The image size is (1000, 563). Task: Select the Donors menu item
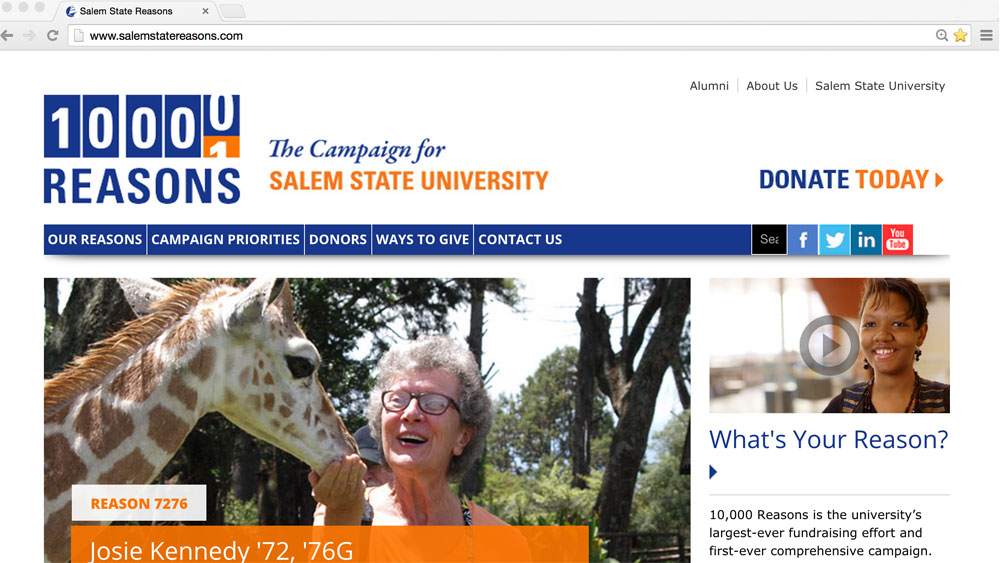coord(338,240)
